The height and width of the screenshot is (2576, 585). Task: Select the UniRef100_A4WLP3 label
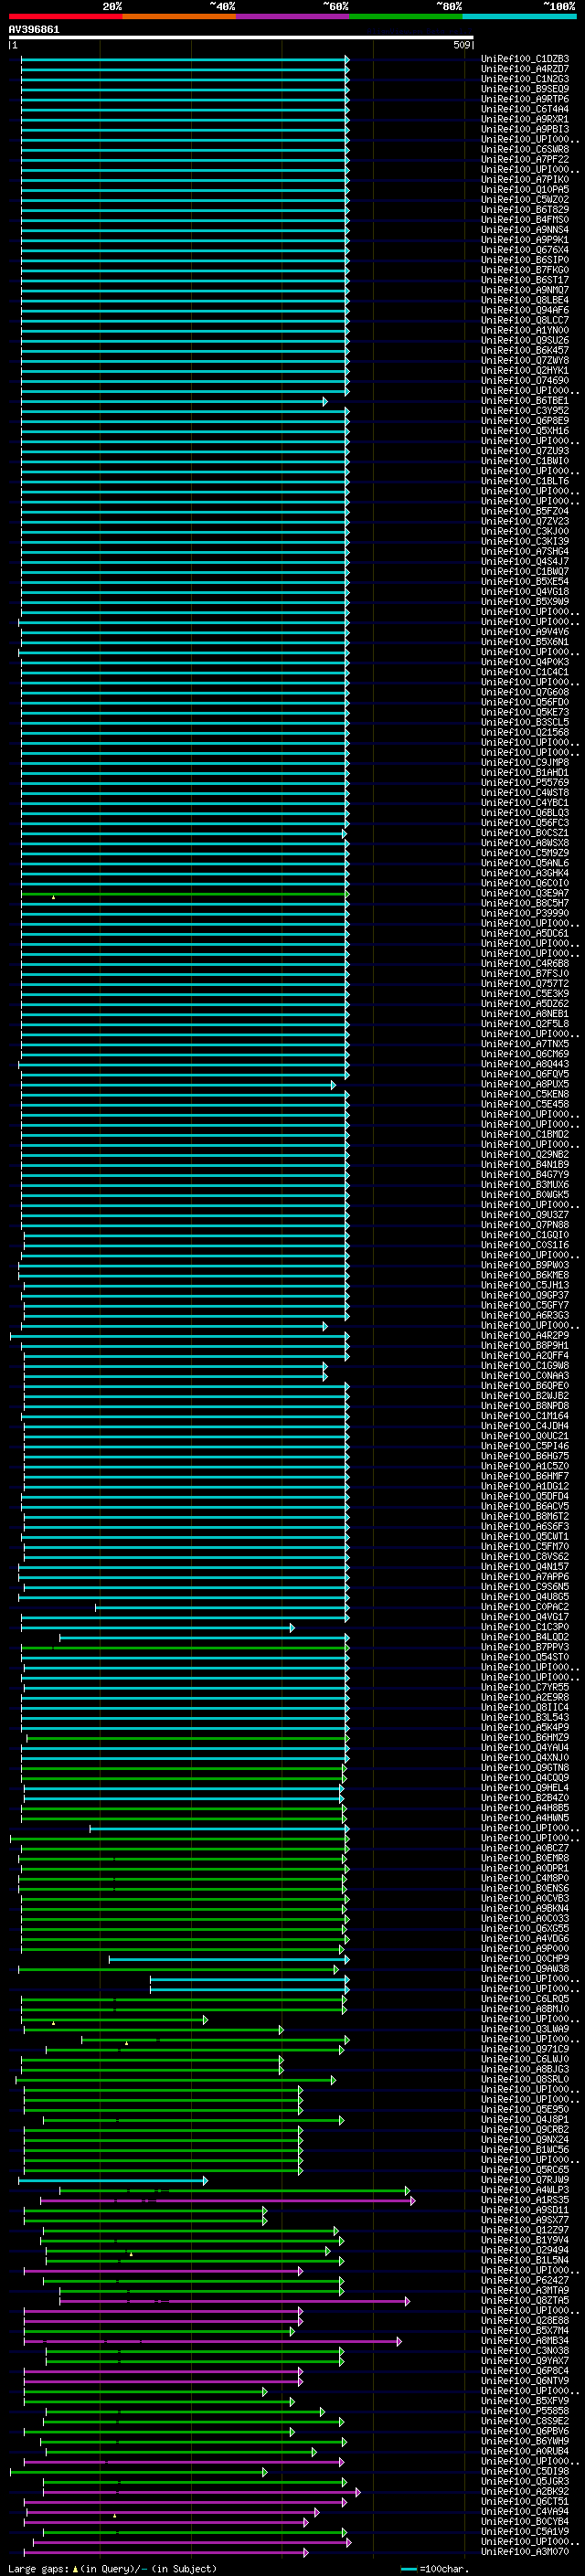point(525,2191)
